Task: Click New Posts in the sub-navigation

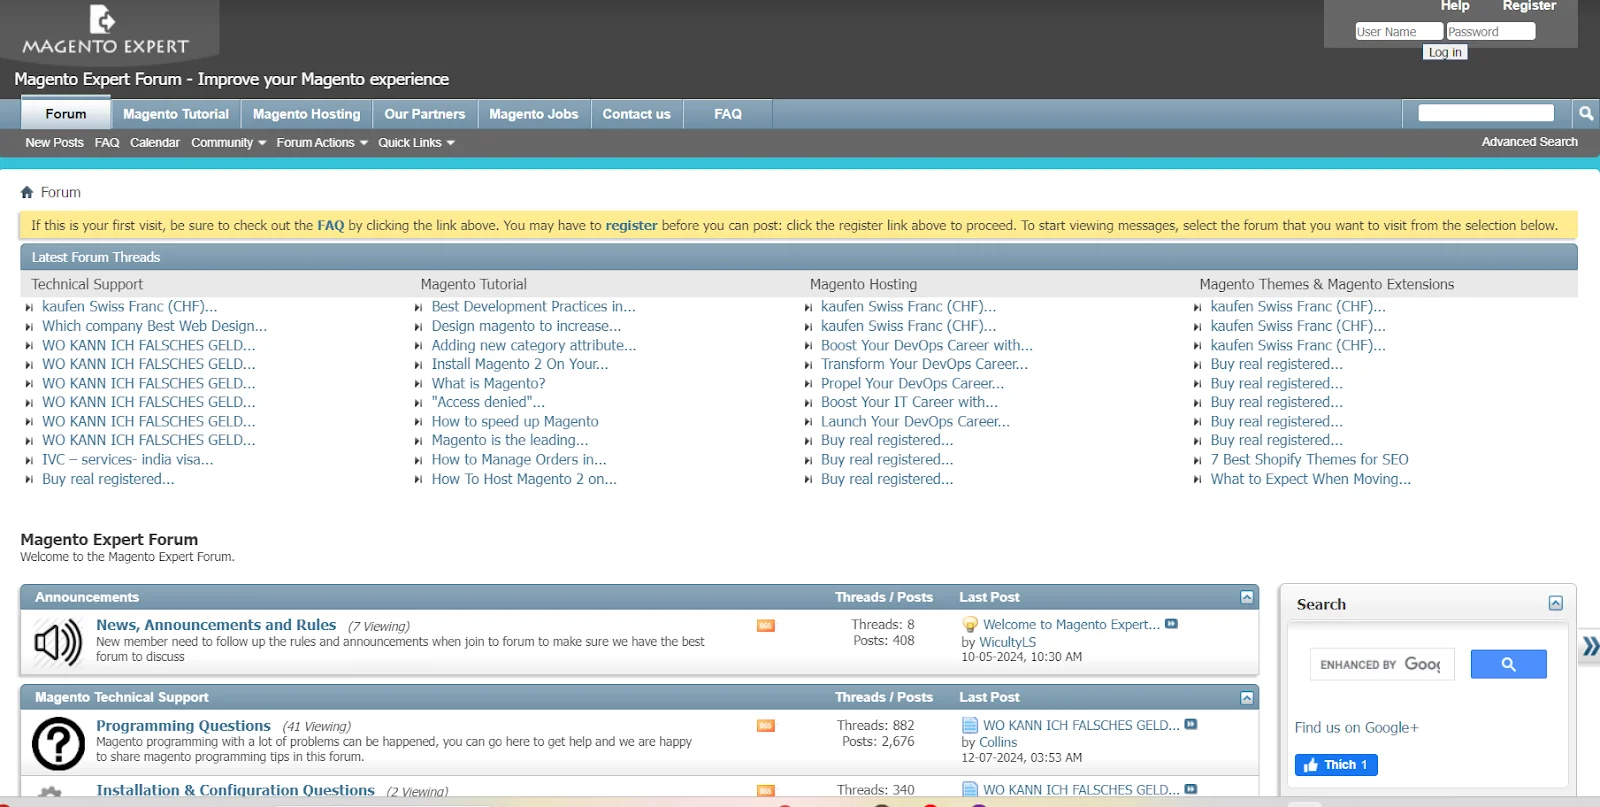Action: (54, 143)
